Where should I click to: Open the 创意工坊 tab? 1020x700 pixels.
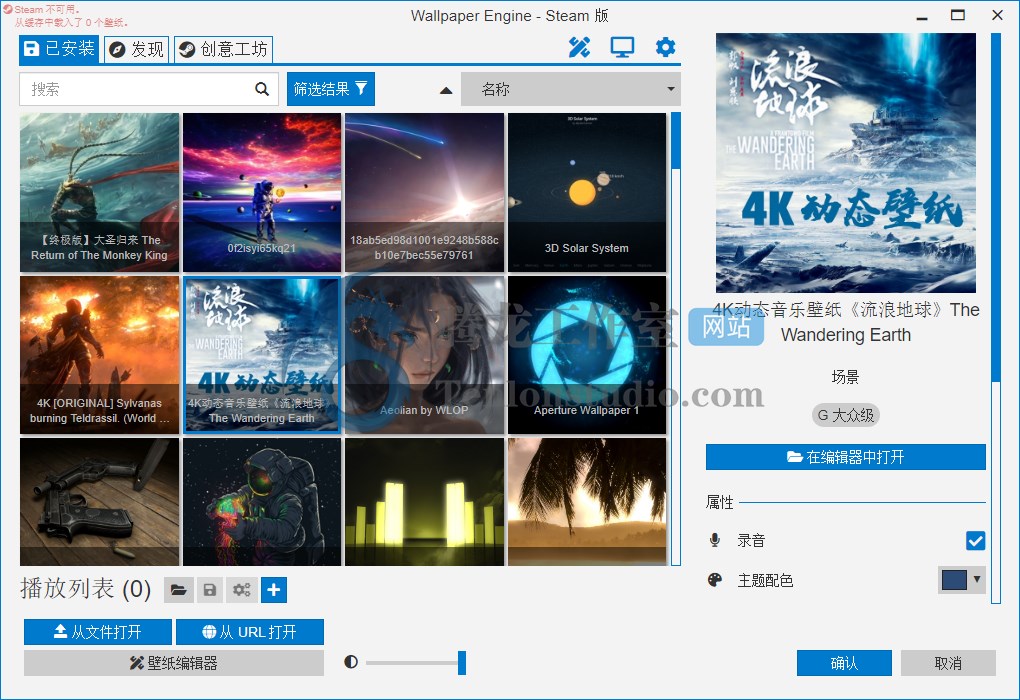pos(223,49)
